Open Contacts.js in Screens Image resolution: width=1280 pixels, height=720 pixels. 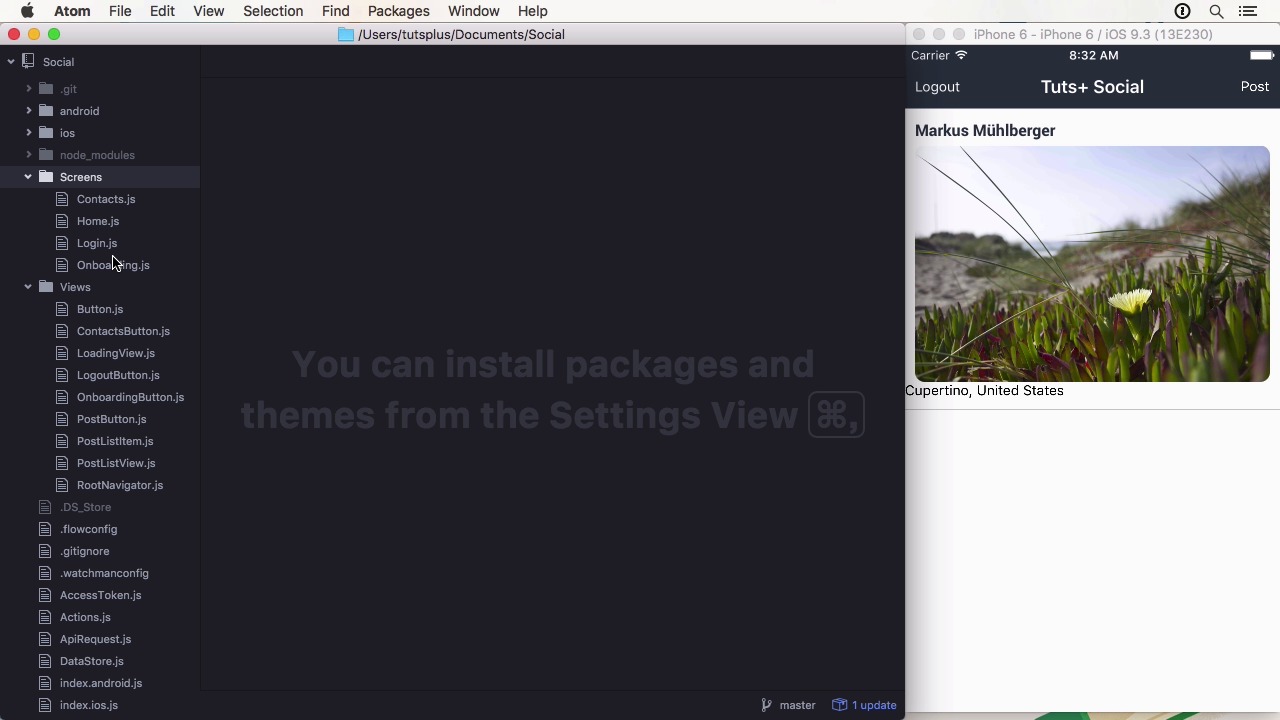106,199
